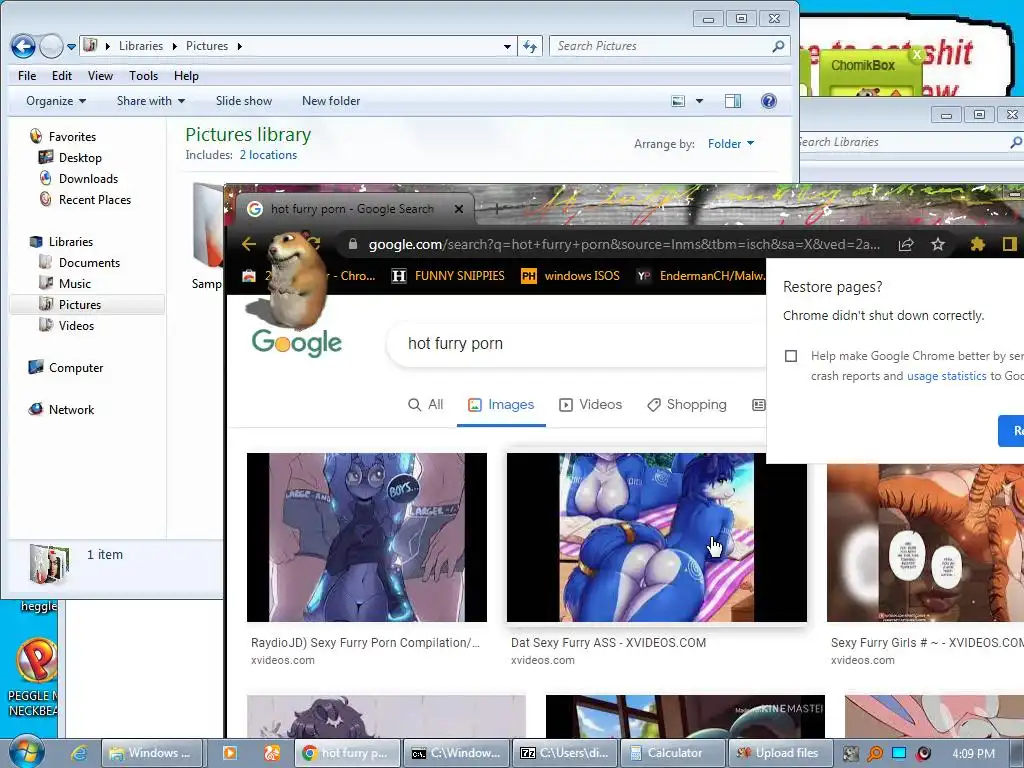Click the PEGGLE desktop shortcut icon
This screenshot has width=1024, height=768.
pyautogui.click(x=36, y=661)
